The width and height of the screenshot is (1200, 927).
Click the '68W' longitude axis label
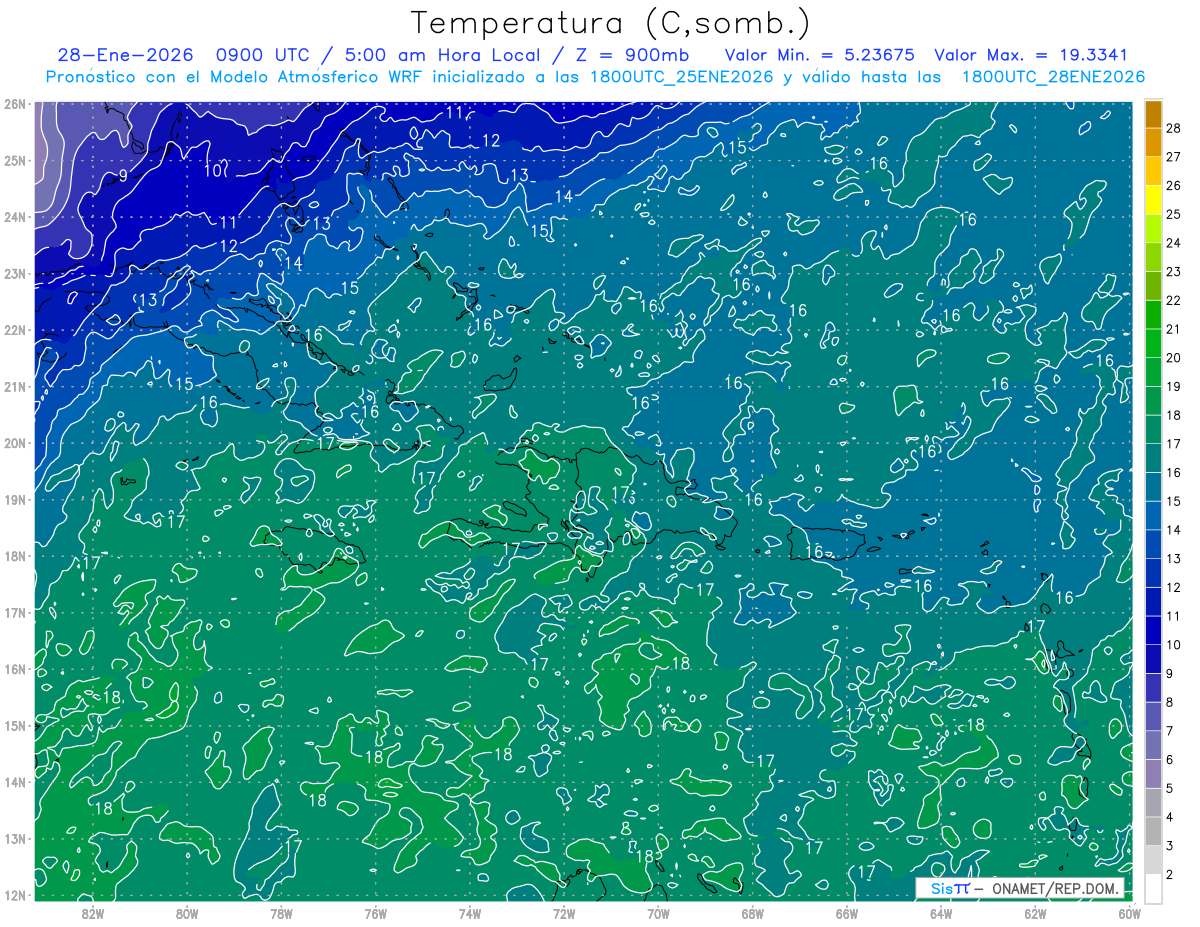[753, 913]
